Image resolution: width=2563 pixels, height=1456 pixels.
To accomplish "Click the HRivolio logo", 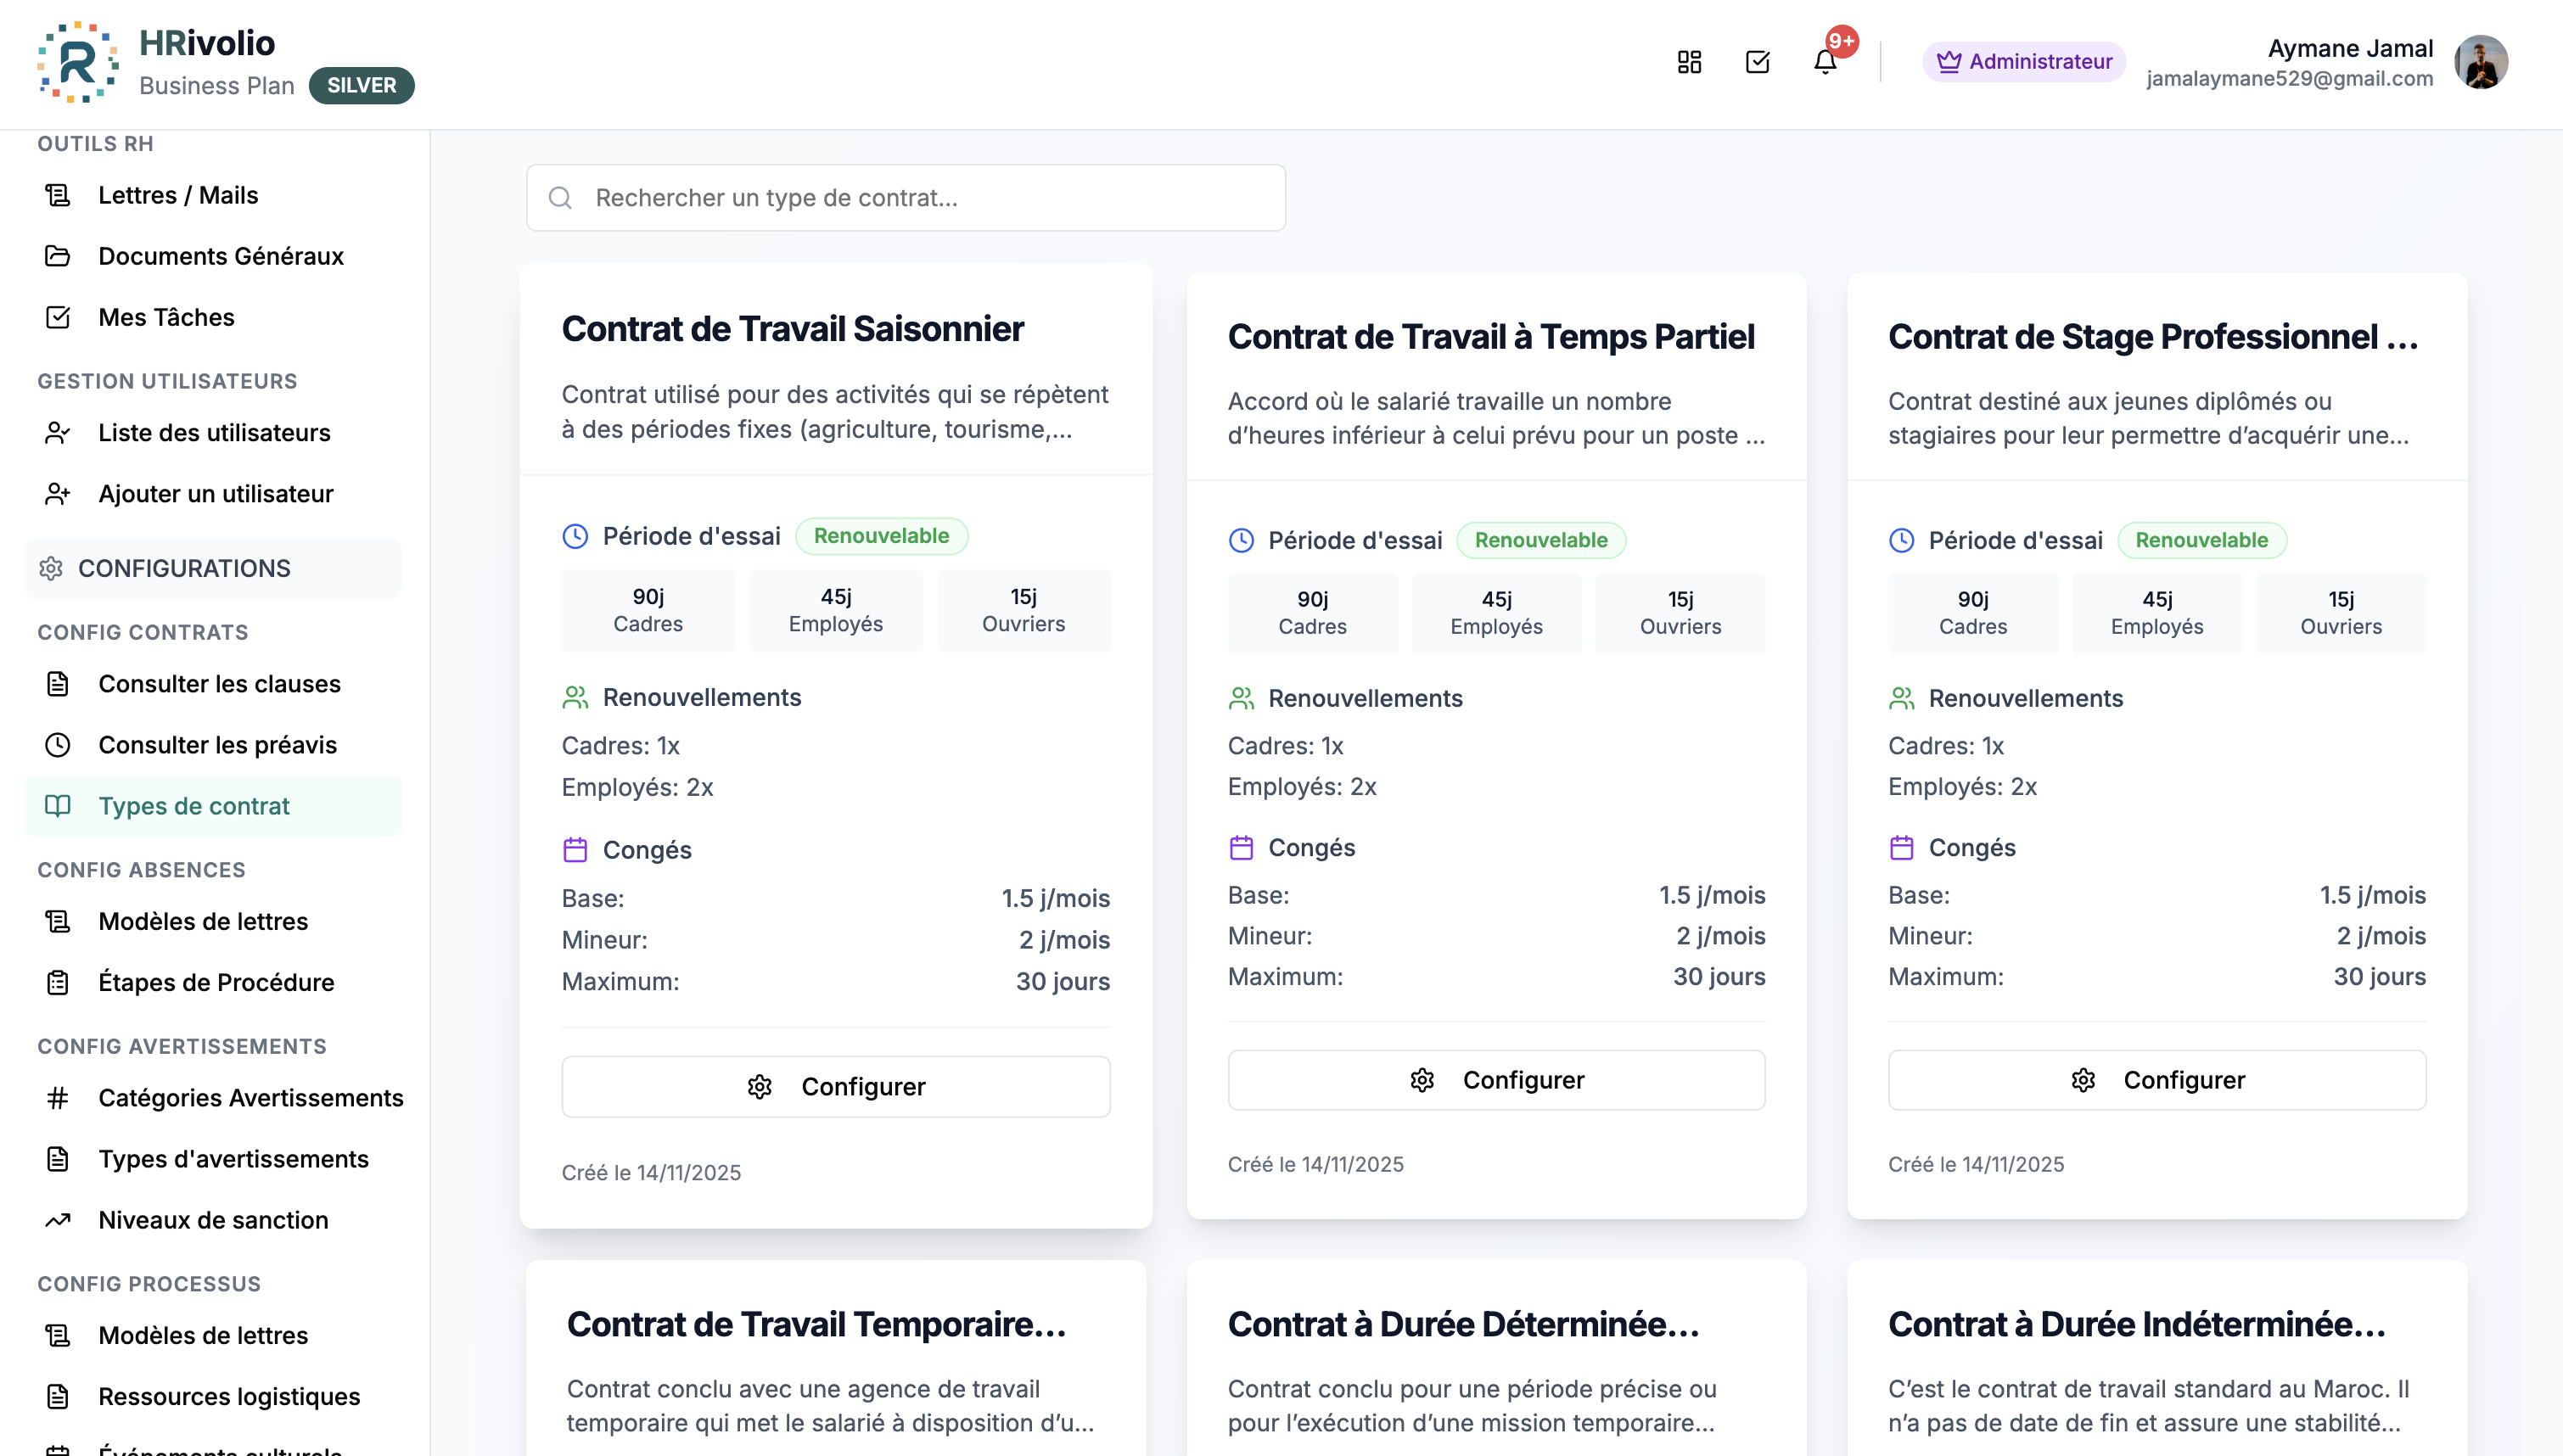I will click(x=78, y=62).
